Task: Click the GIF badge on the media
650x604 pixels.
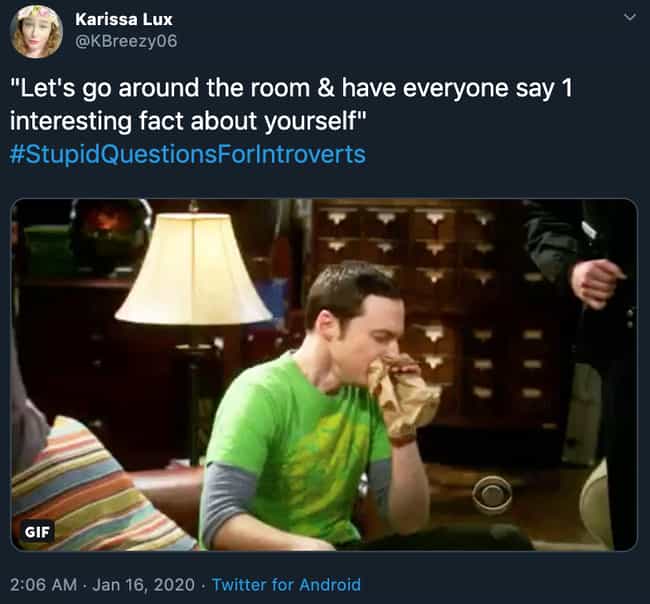Action: click(37, 531)
